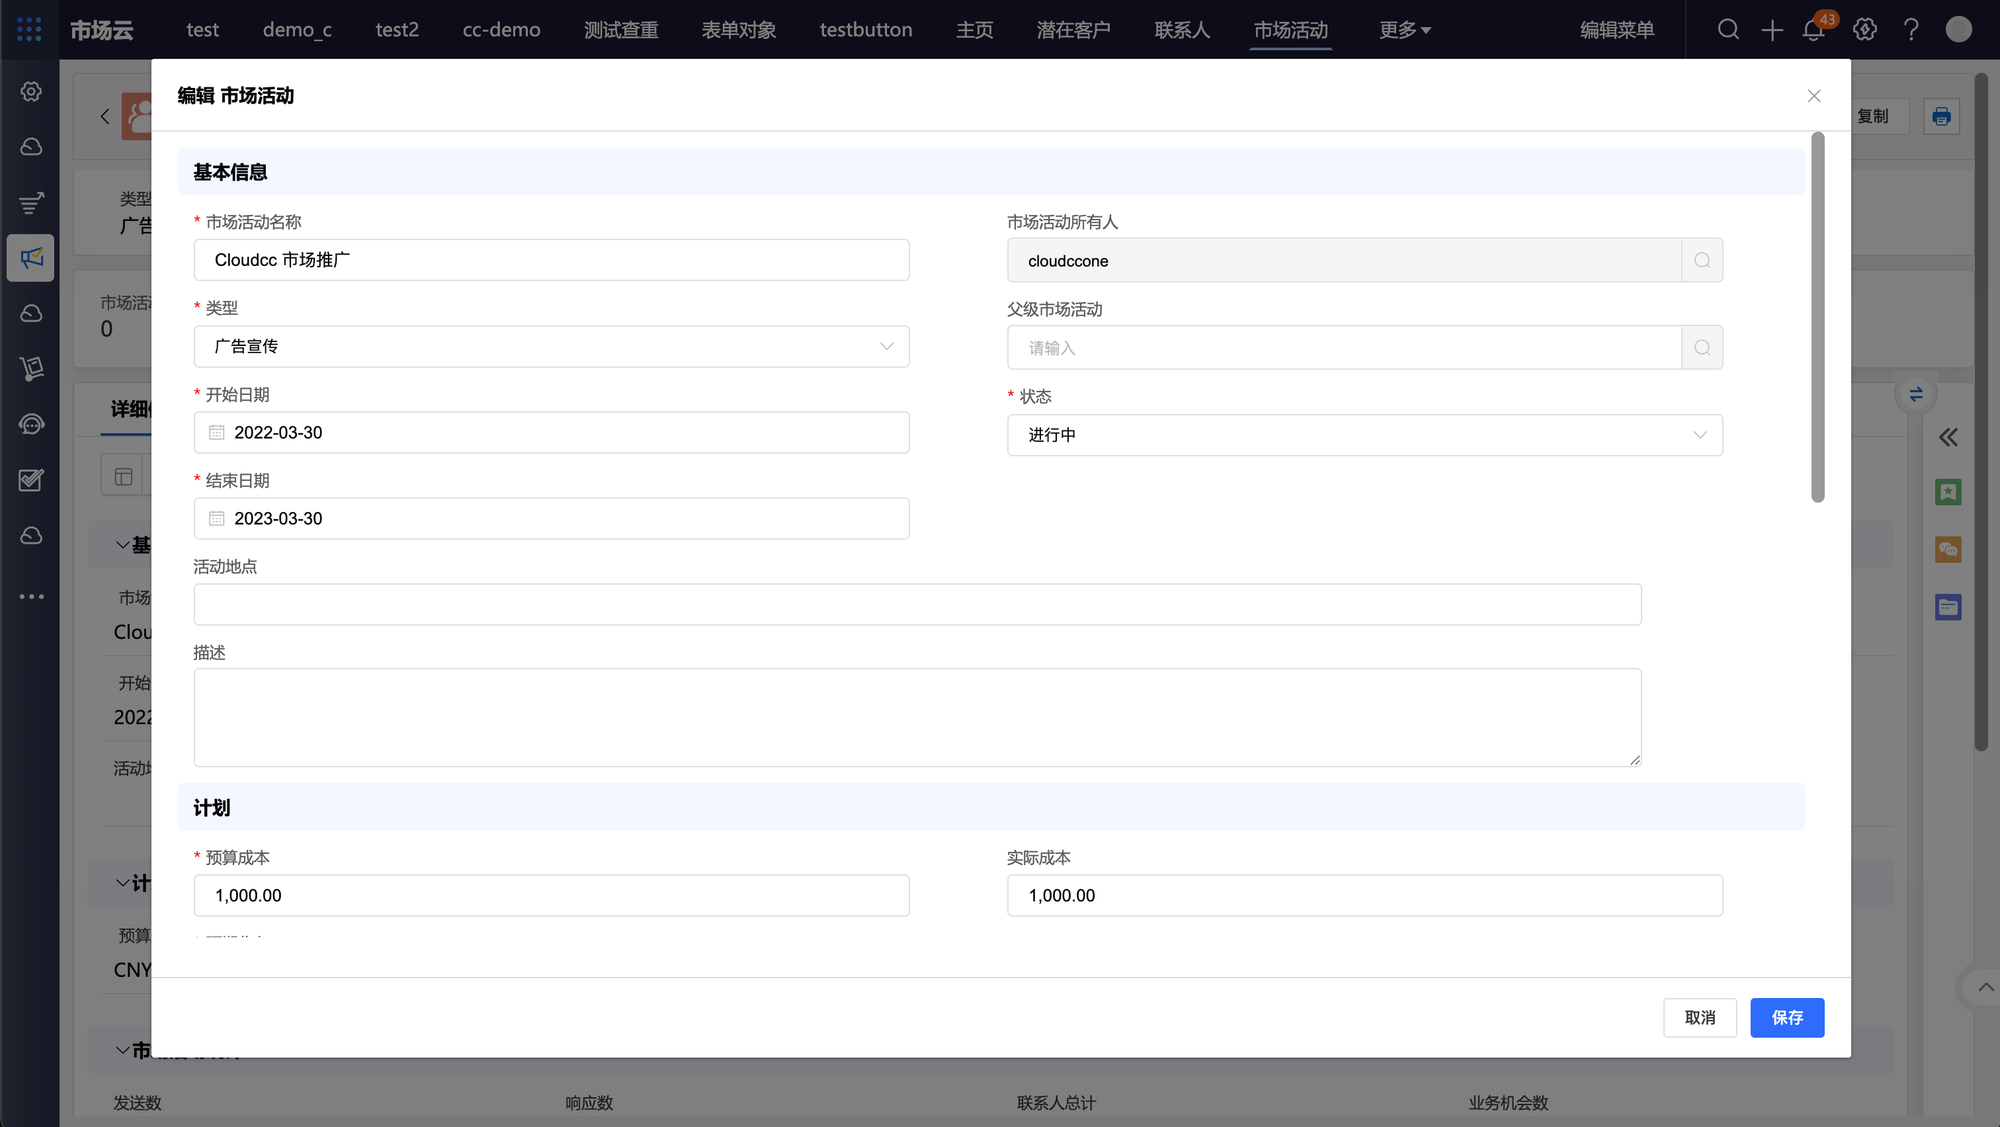Image resolution: width=2000 pixels, height=1127 pixels.
Task: Open the notifications bell icon
Action: 1813,30
